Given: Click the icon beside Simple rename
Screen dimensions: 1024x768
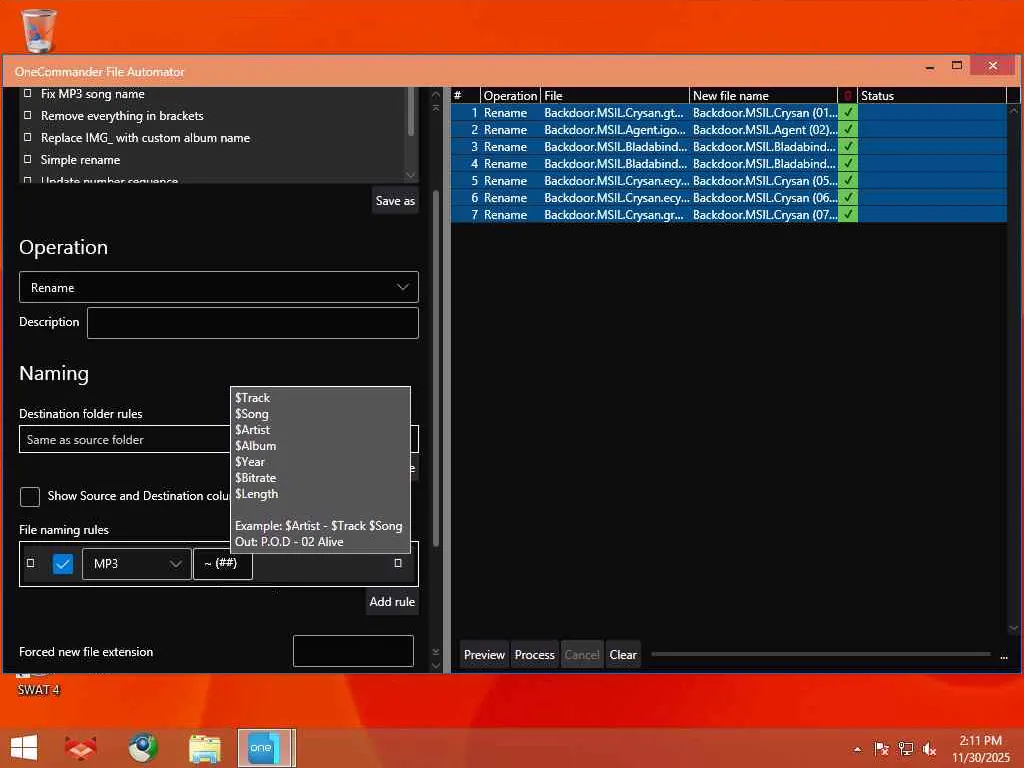Looking at the screenshot, I should click(27, 159).
